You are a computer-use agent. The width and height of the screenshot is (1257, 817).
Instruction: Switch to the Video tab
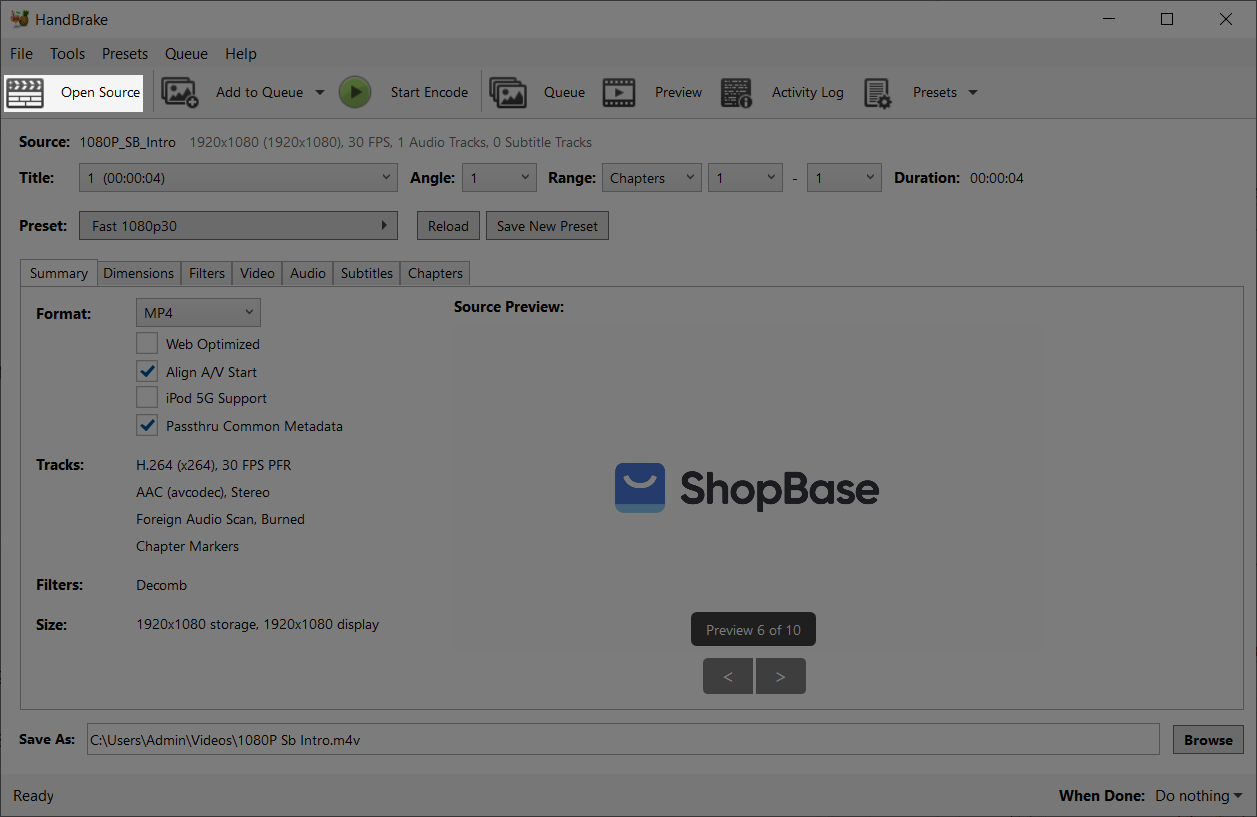pos(258,273)
